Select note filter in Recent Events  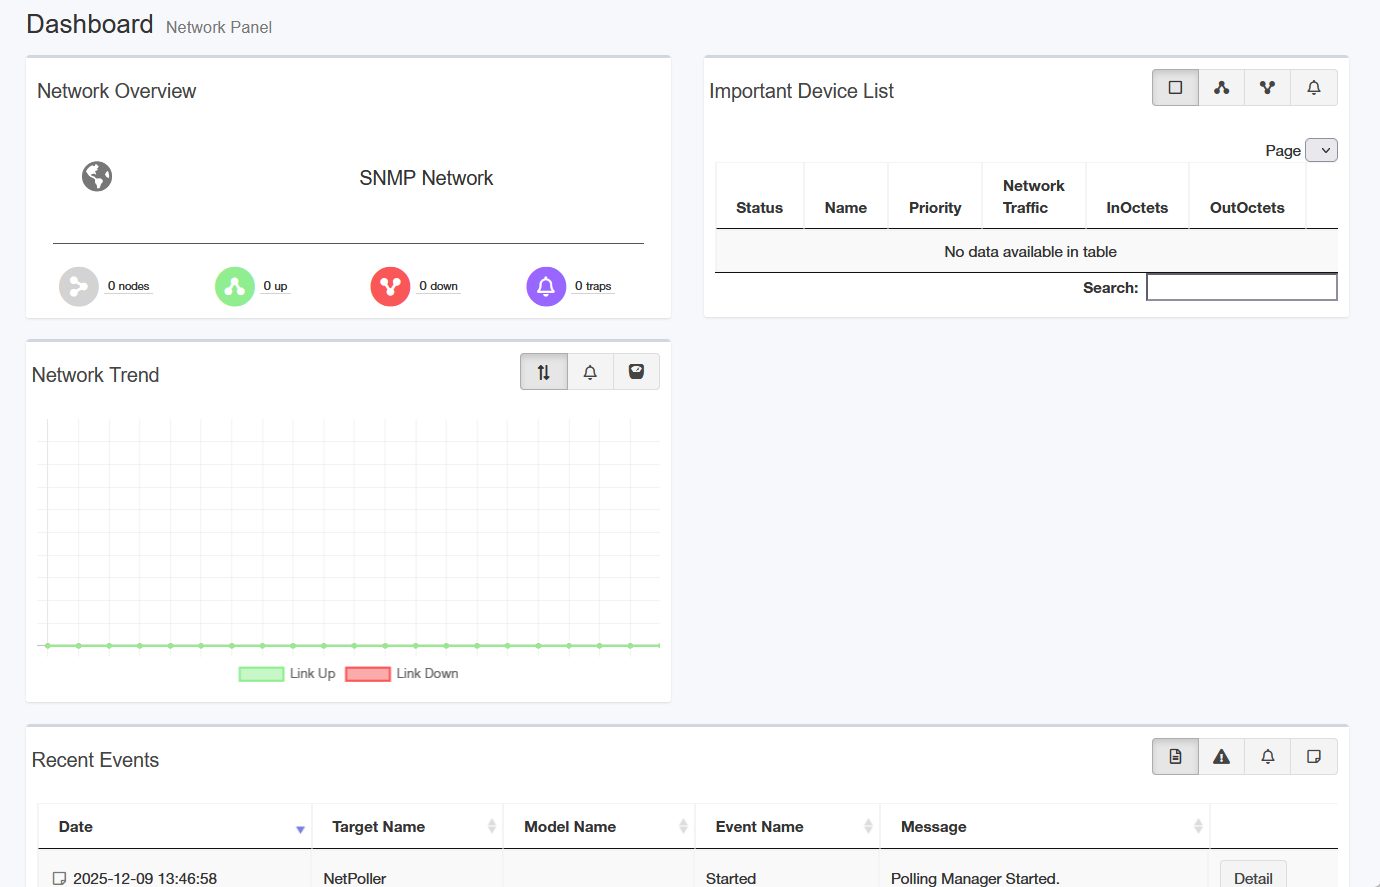tap(1314, 757)
